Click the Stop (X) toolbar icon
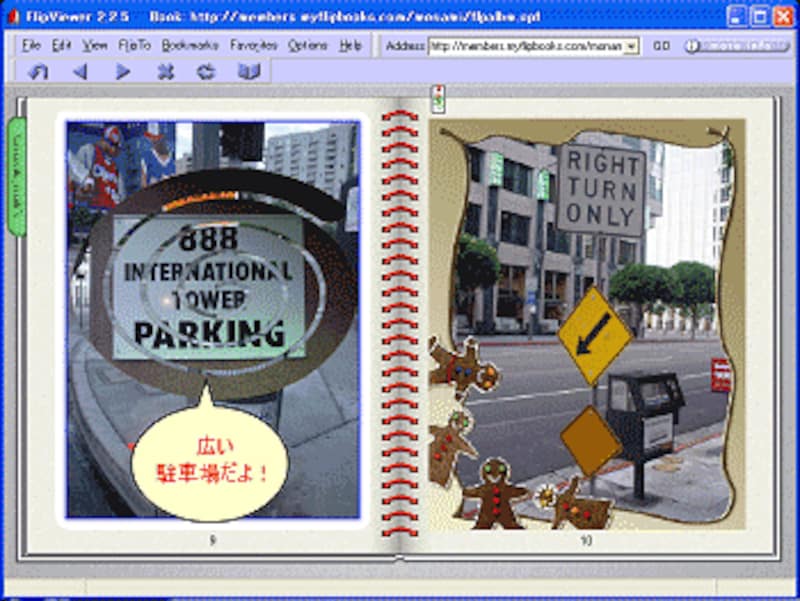 pyautogui.click(x=166, y=71)
